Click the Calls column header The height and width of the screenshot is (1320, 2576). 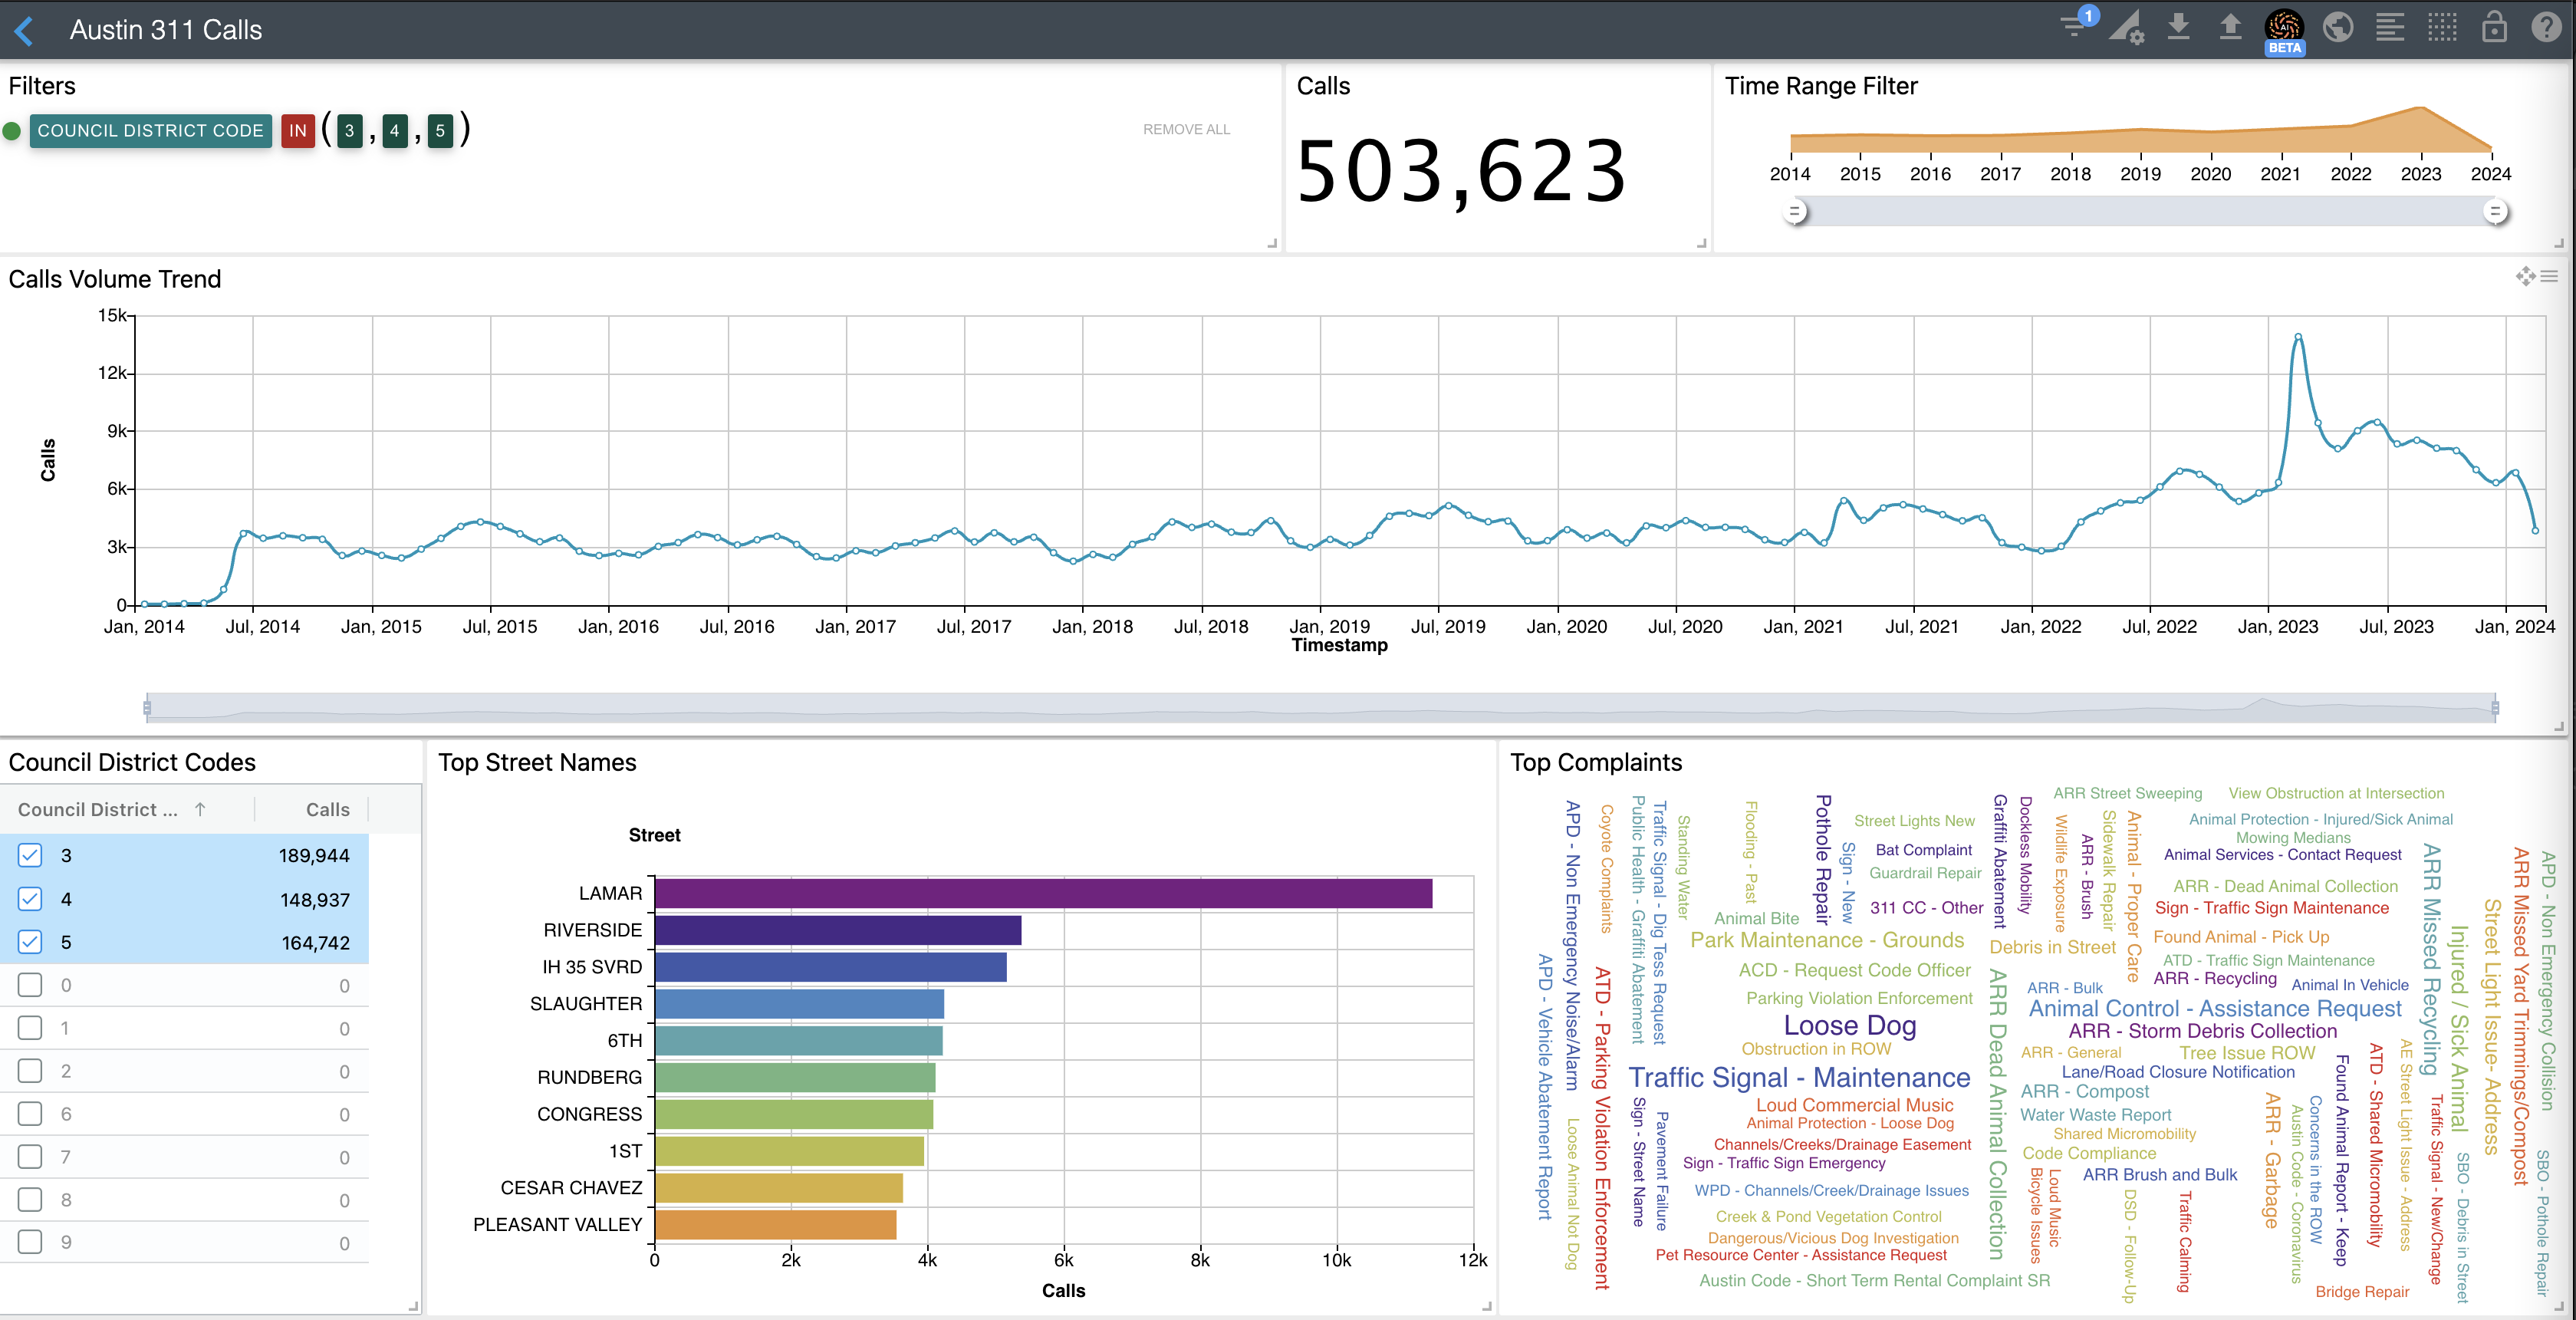[327, 809]
